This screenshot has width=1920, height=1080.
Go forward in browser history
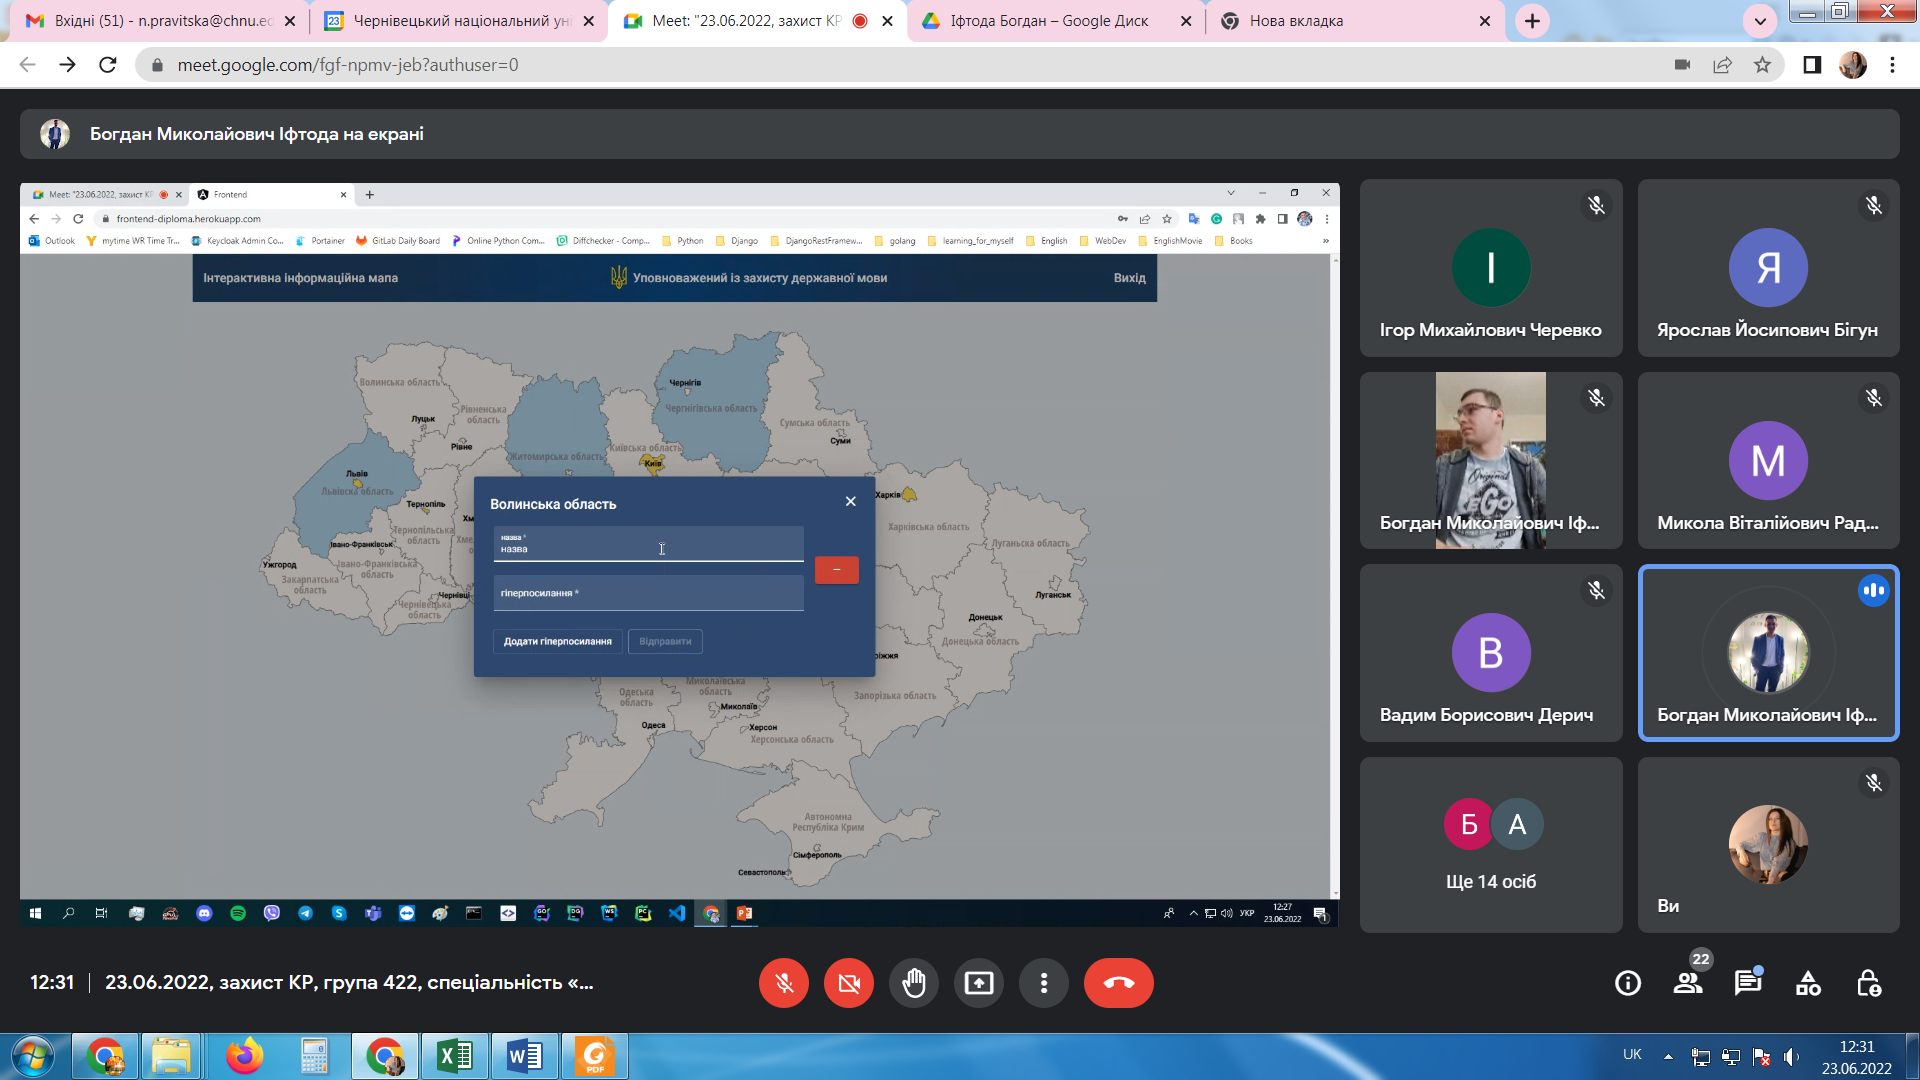67,65
